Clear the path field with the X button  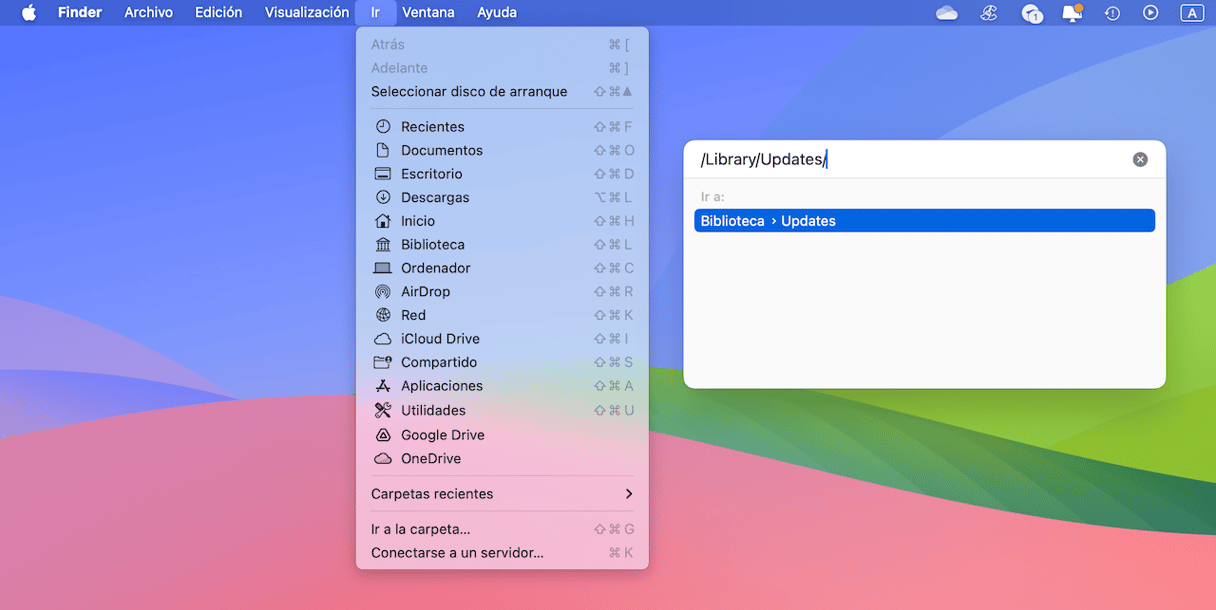click(1140, 160)
